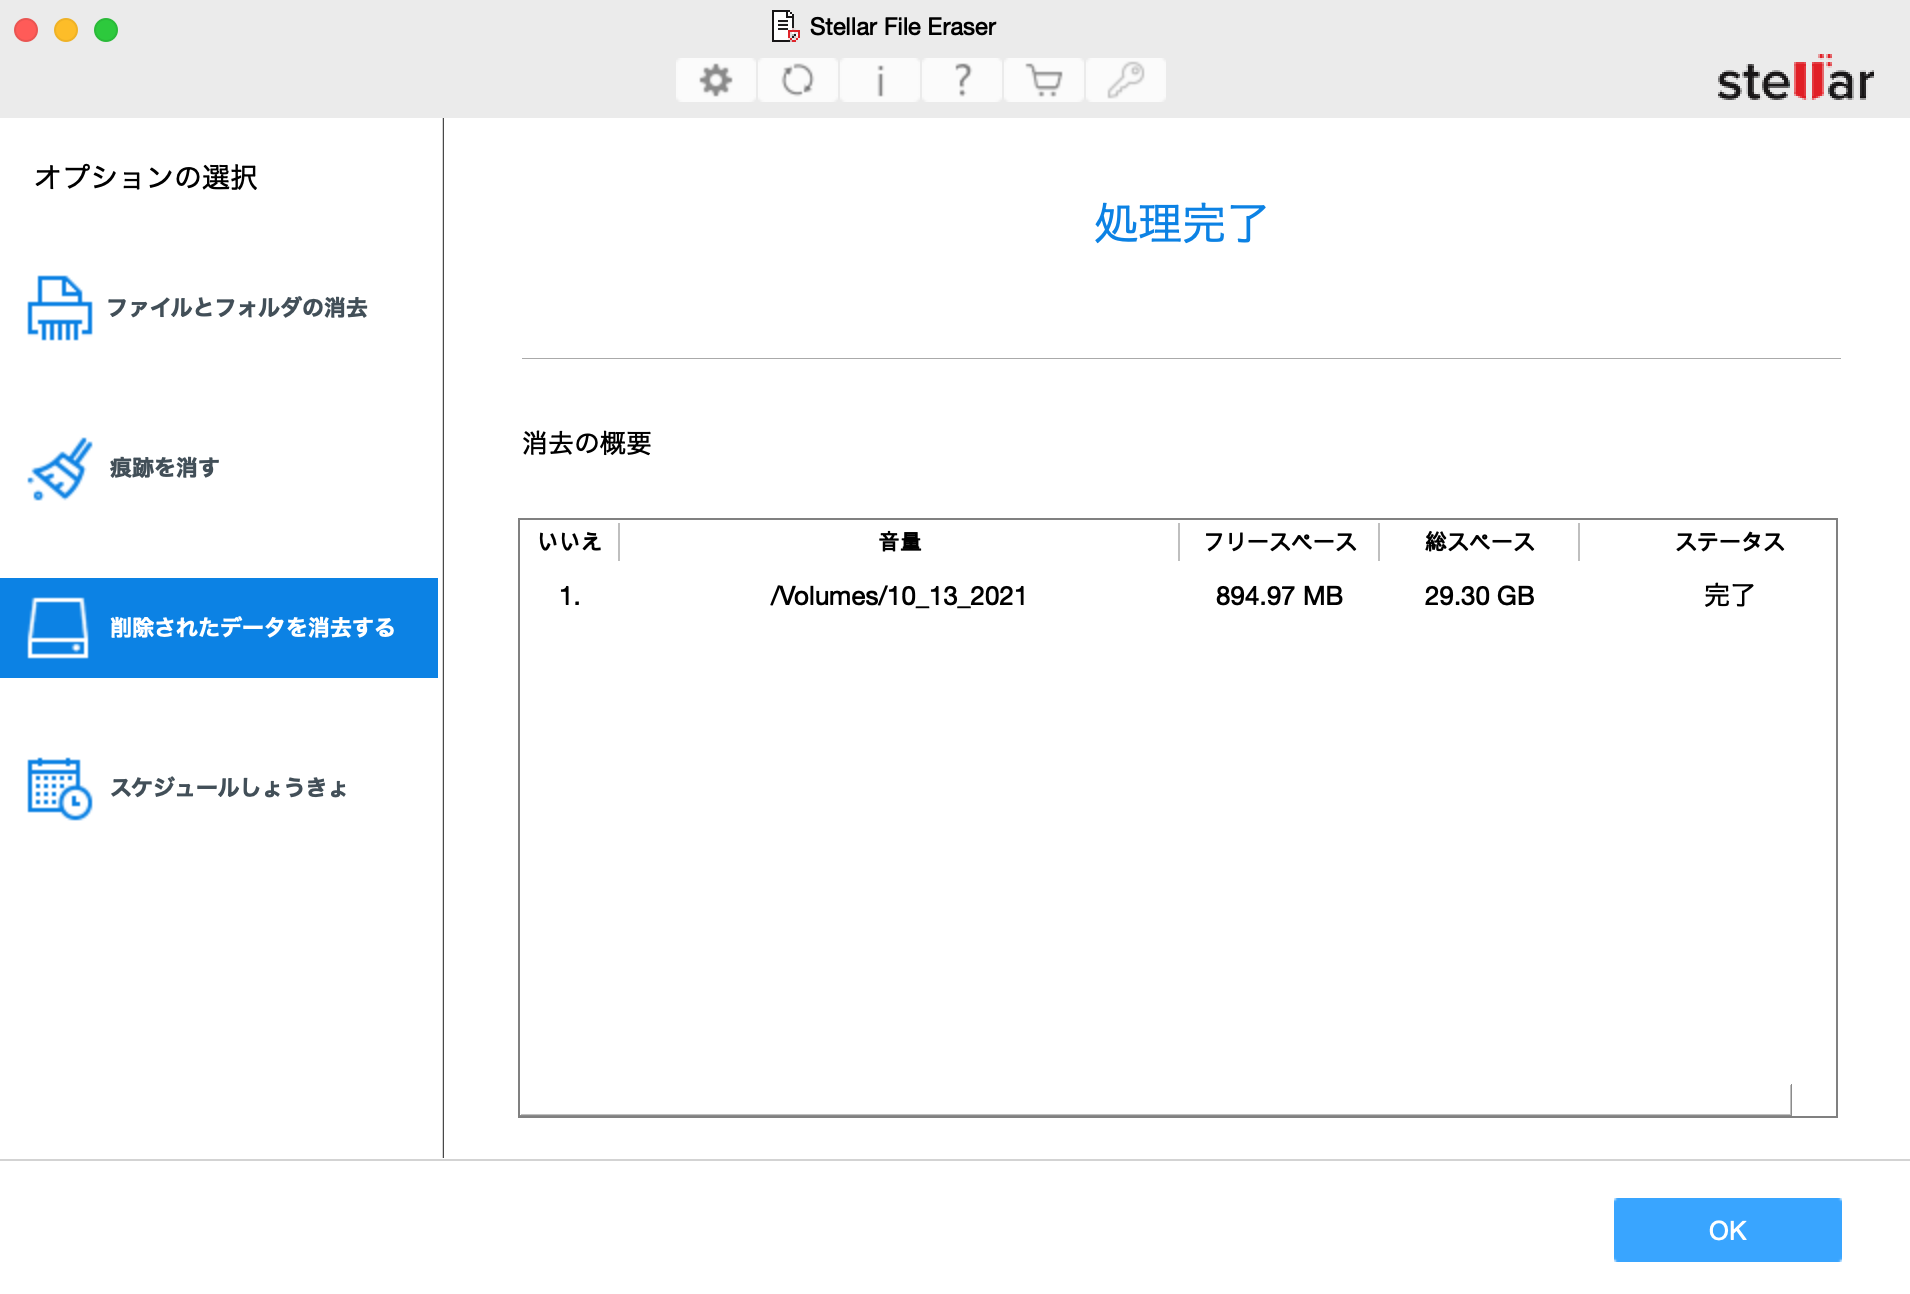Maximize window with green button
The width and height of the screenshot is (1910, 1294).
pyautogui.click(x=106, y=30)
